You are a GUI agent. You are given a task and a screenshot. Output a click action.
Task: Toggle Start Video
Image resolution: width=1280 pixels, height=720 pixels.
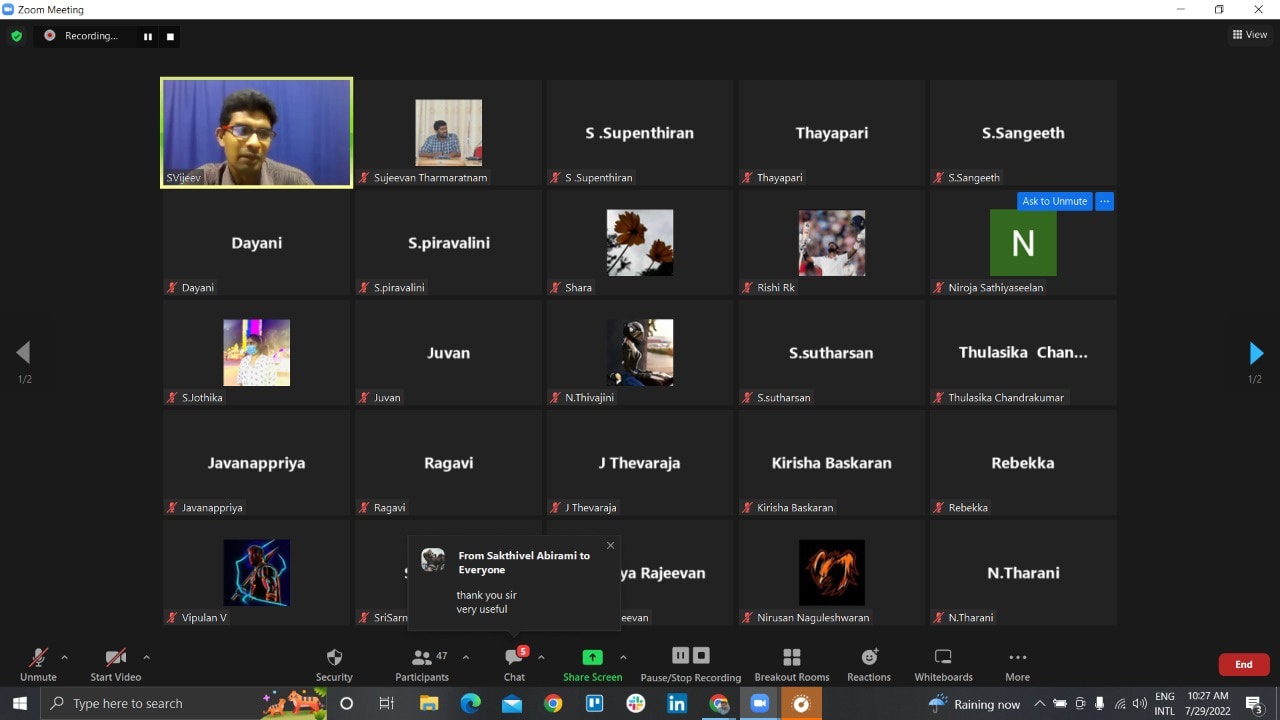[x=116, y=664]
